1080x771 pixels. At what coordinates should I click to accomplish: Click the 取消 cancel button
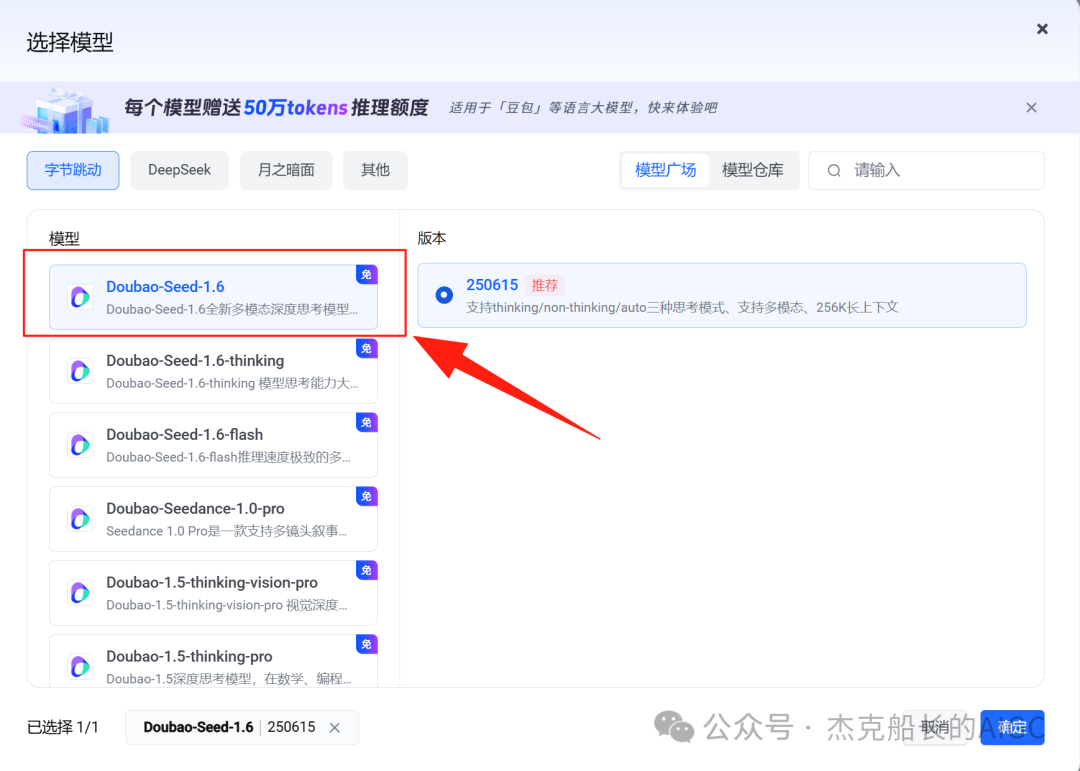pyautogui.click(x=935, y=727)
